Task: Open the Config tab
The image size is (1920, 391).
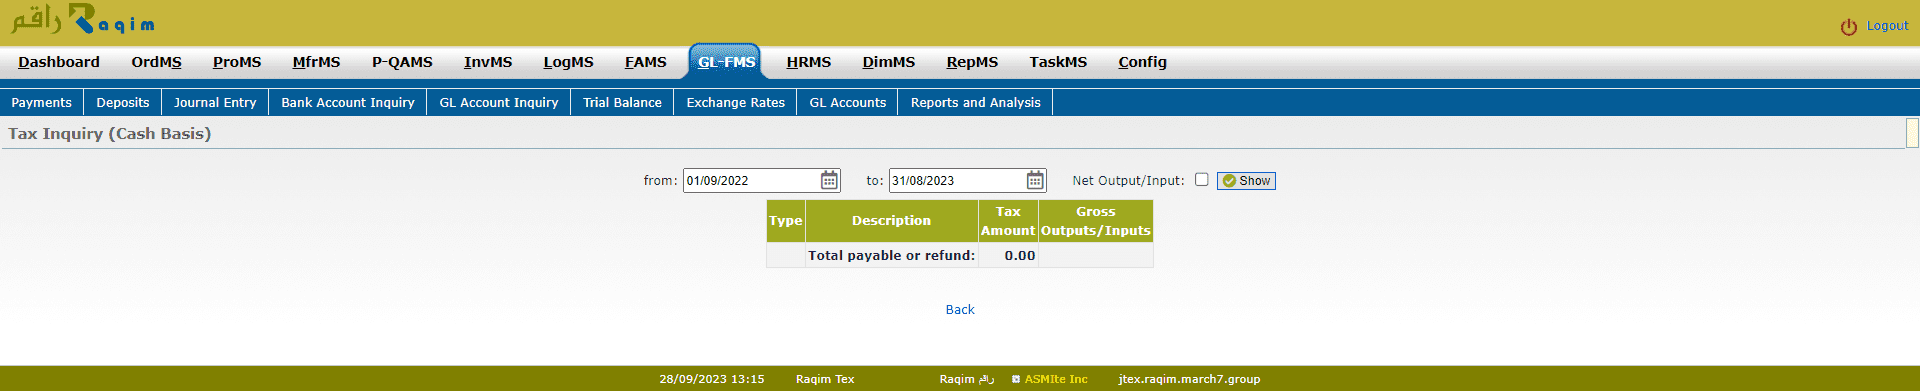Action: (x=1142, y=62)
